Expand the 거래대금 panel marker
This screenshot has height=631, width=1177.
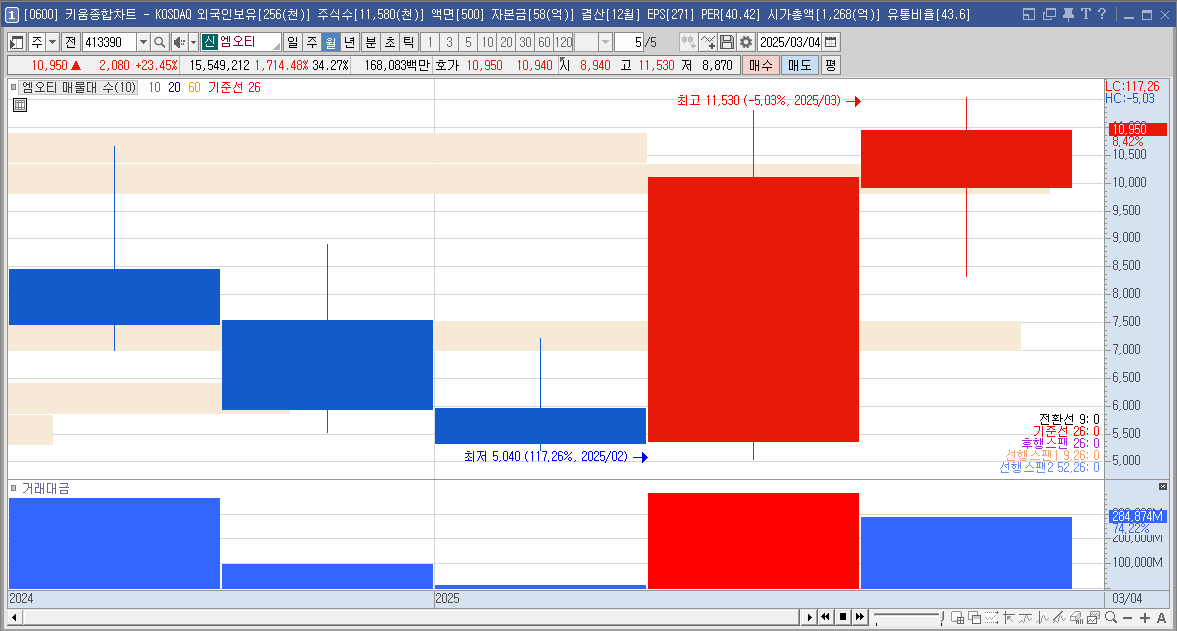click(14, 488)
